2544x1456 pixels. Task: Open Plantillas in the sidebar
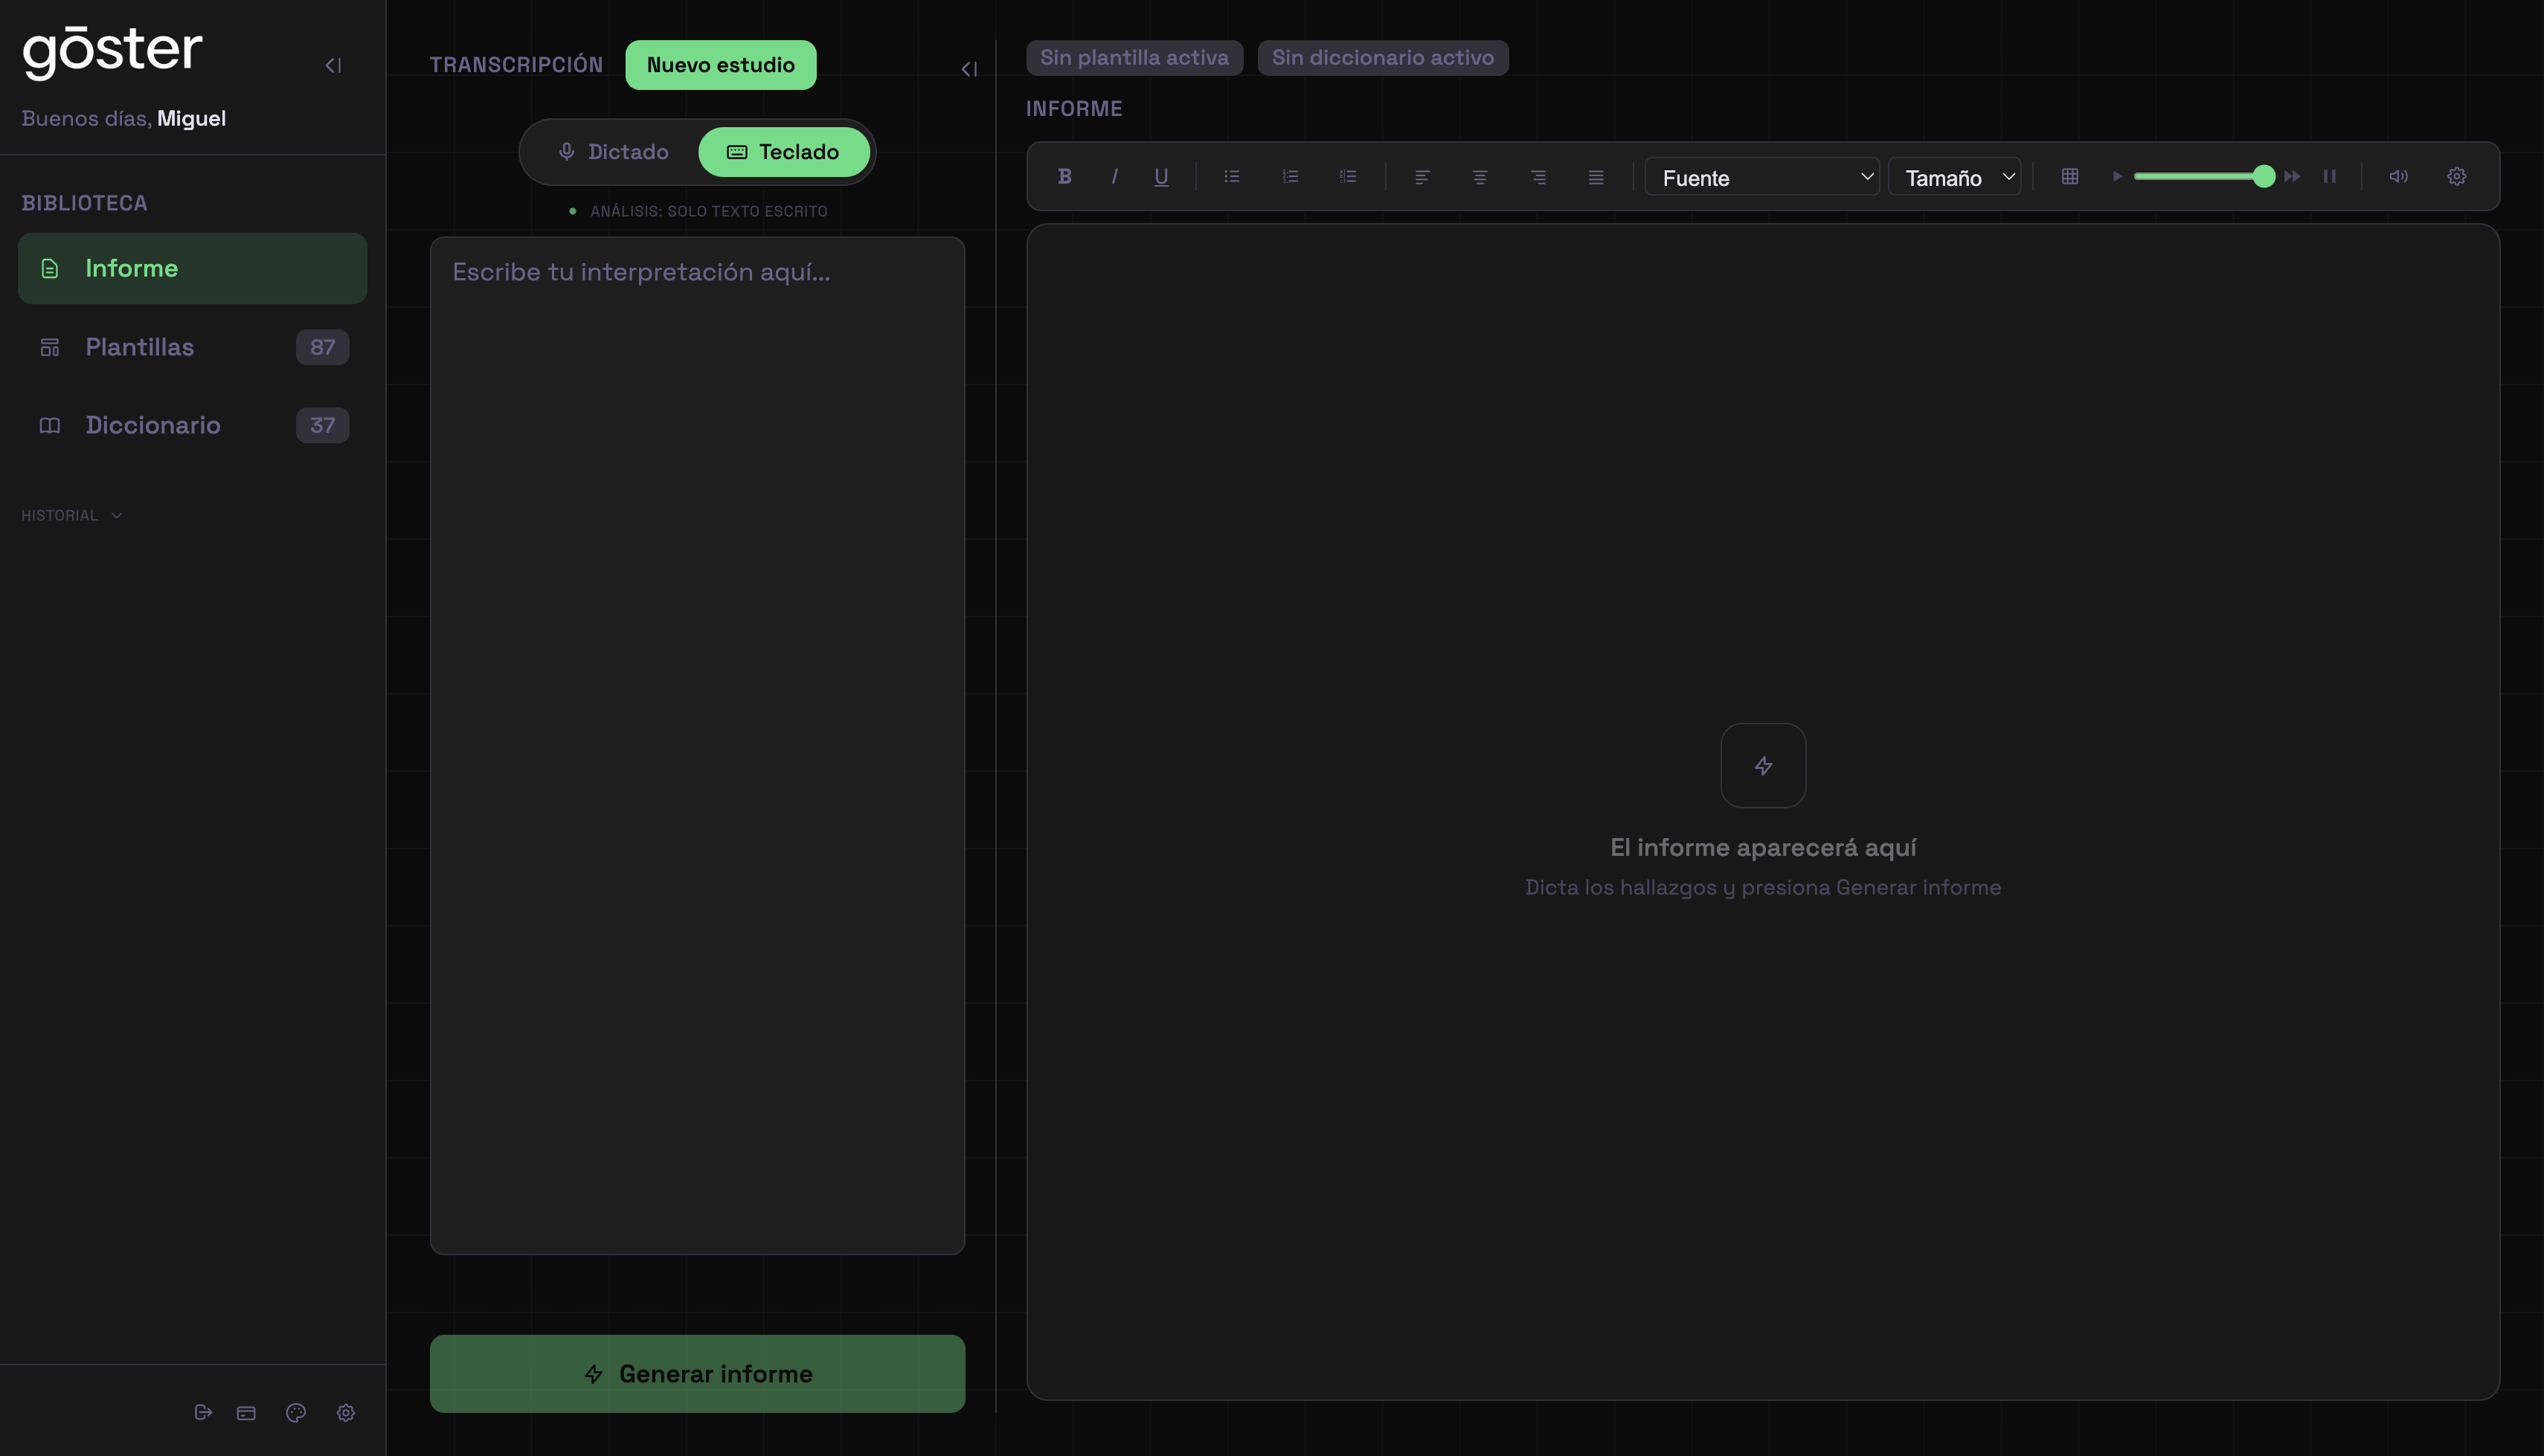pos(192,347)
